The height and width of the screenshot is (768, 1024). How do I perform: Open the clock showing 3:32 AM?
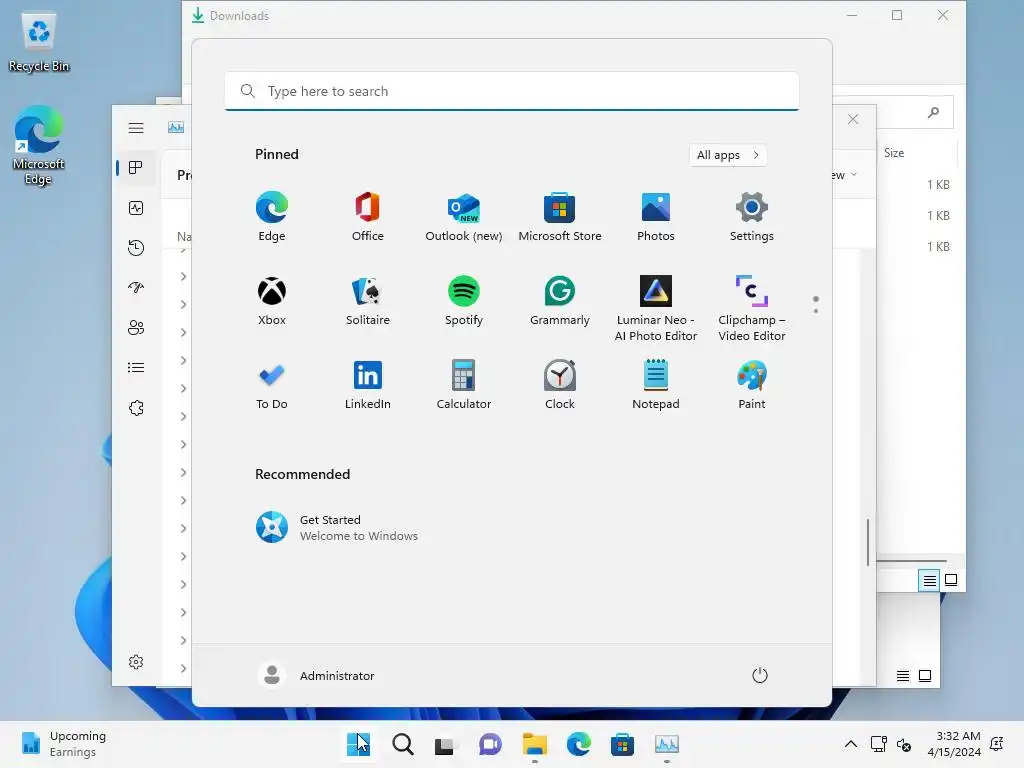pyautogui.click(x=954, y=744)
